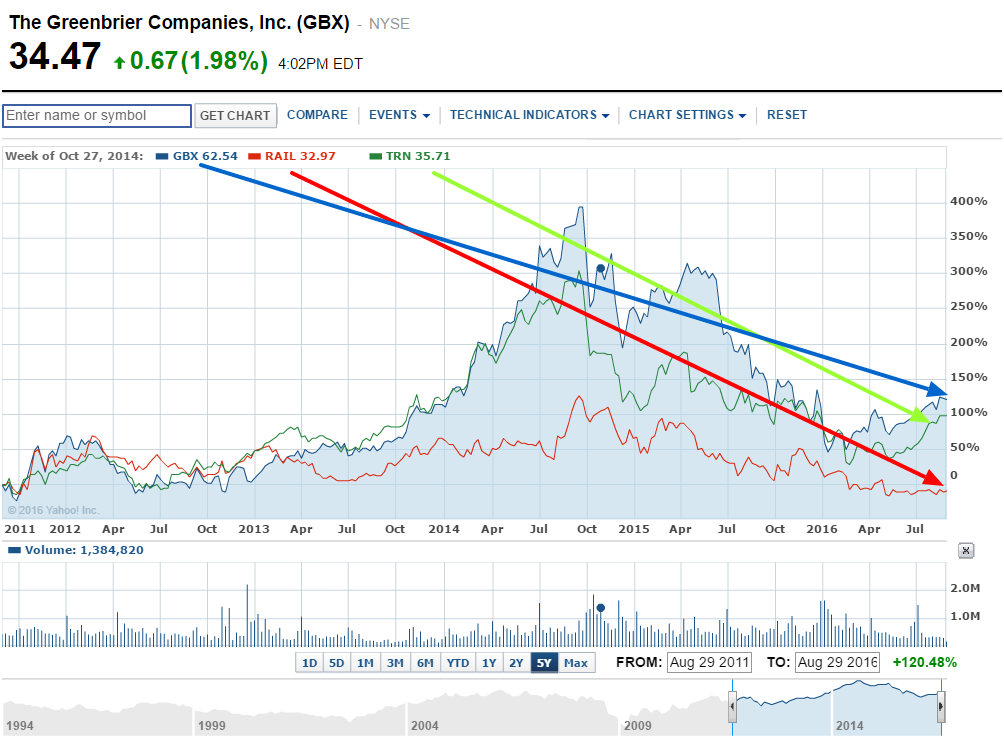Click the 2013 x-axis label
Image resolution: width=1004 pixels, height=737 pixels.
coord(254,529)
